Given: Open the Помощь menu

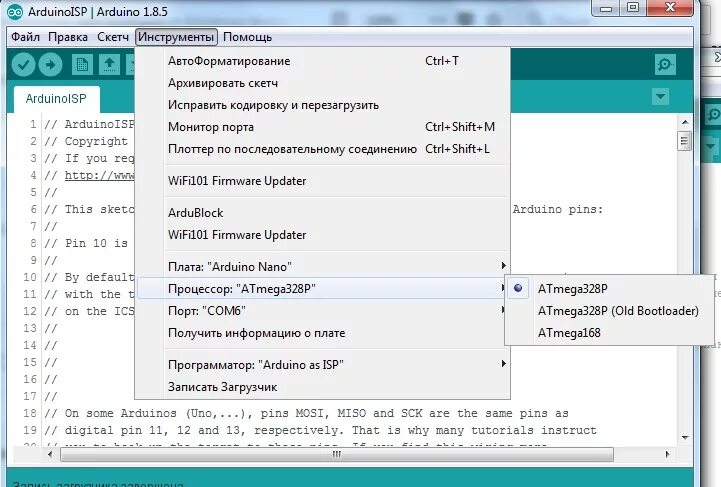Looking at the screenshot, I should pyautogui.click(x=247, y=37).
